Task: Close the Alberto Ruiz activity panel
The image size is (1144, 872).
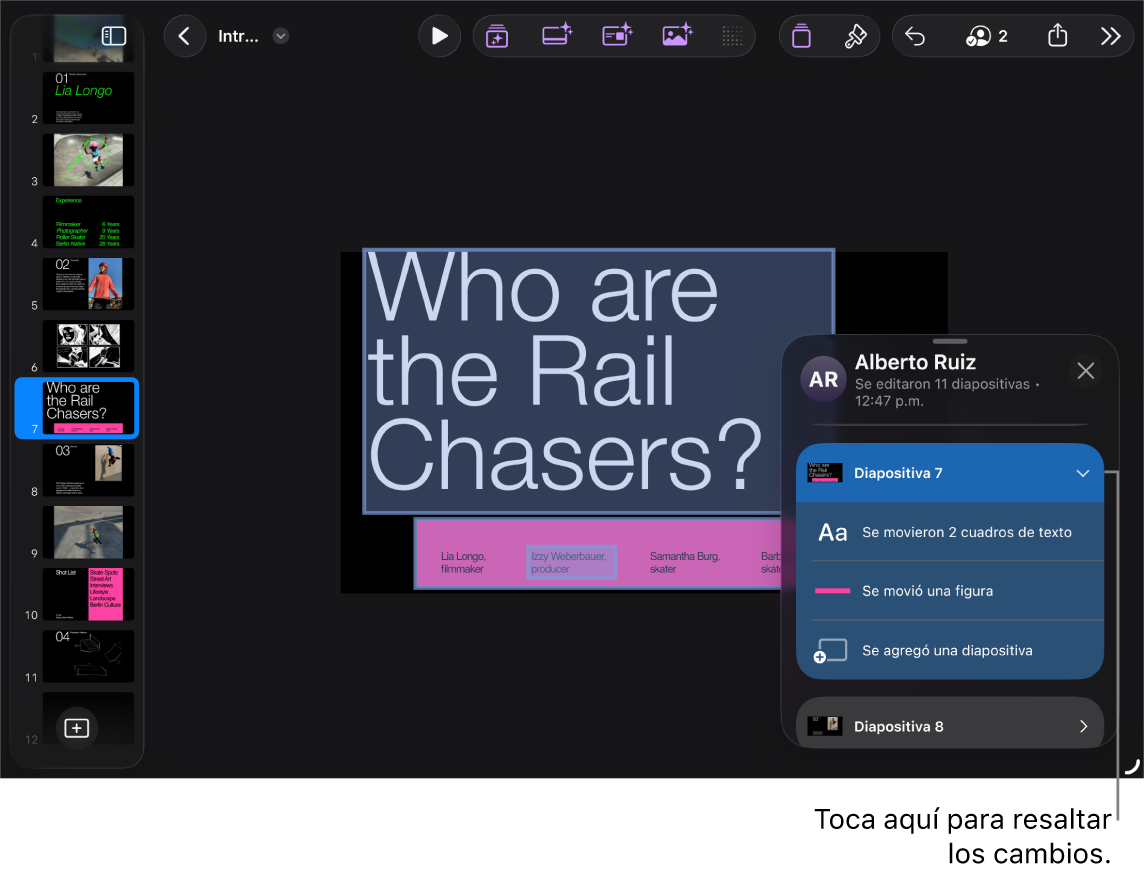Action: (x=1085, y=372)
